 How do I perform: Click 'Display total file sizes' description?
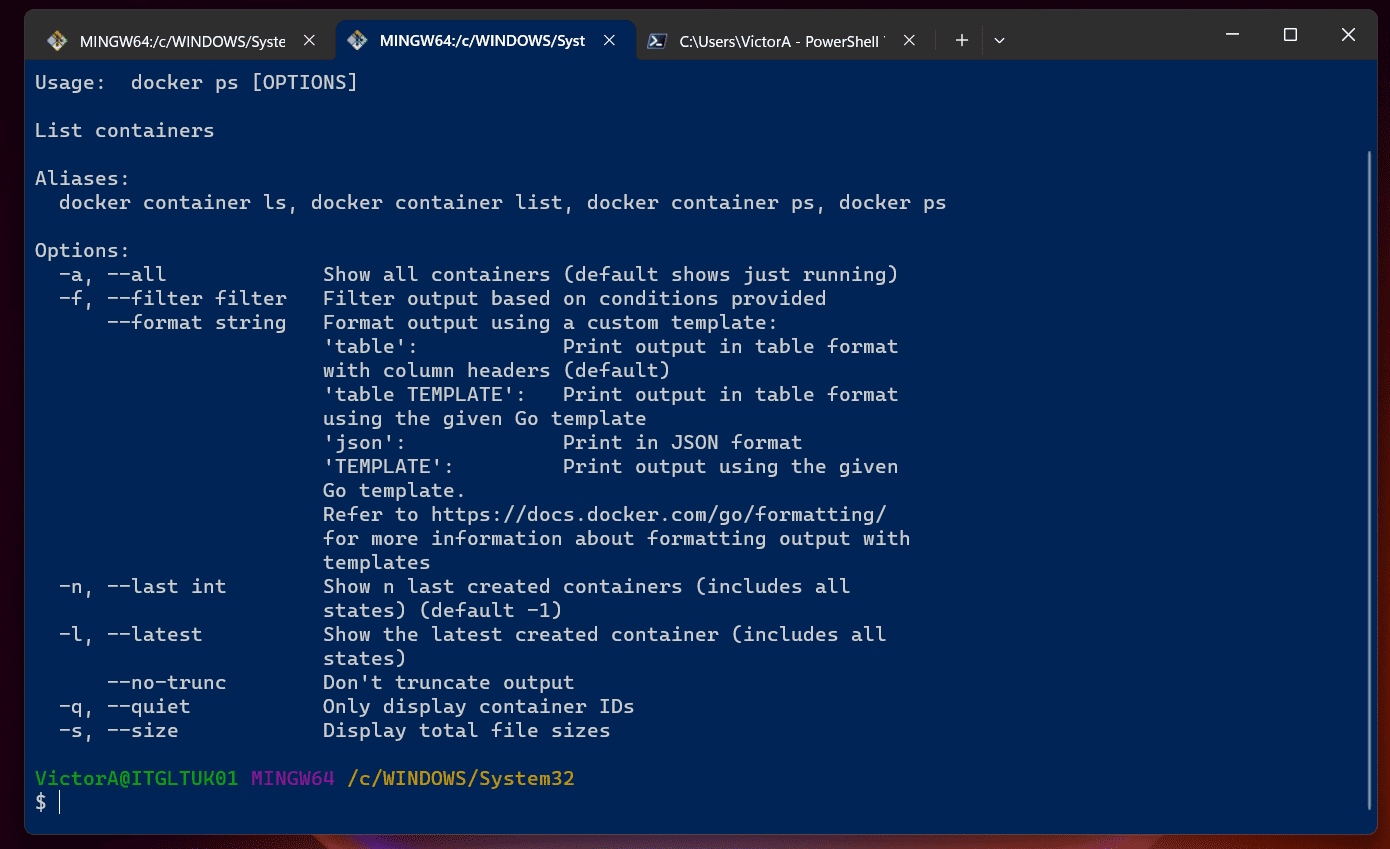(466, 730)
